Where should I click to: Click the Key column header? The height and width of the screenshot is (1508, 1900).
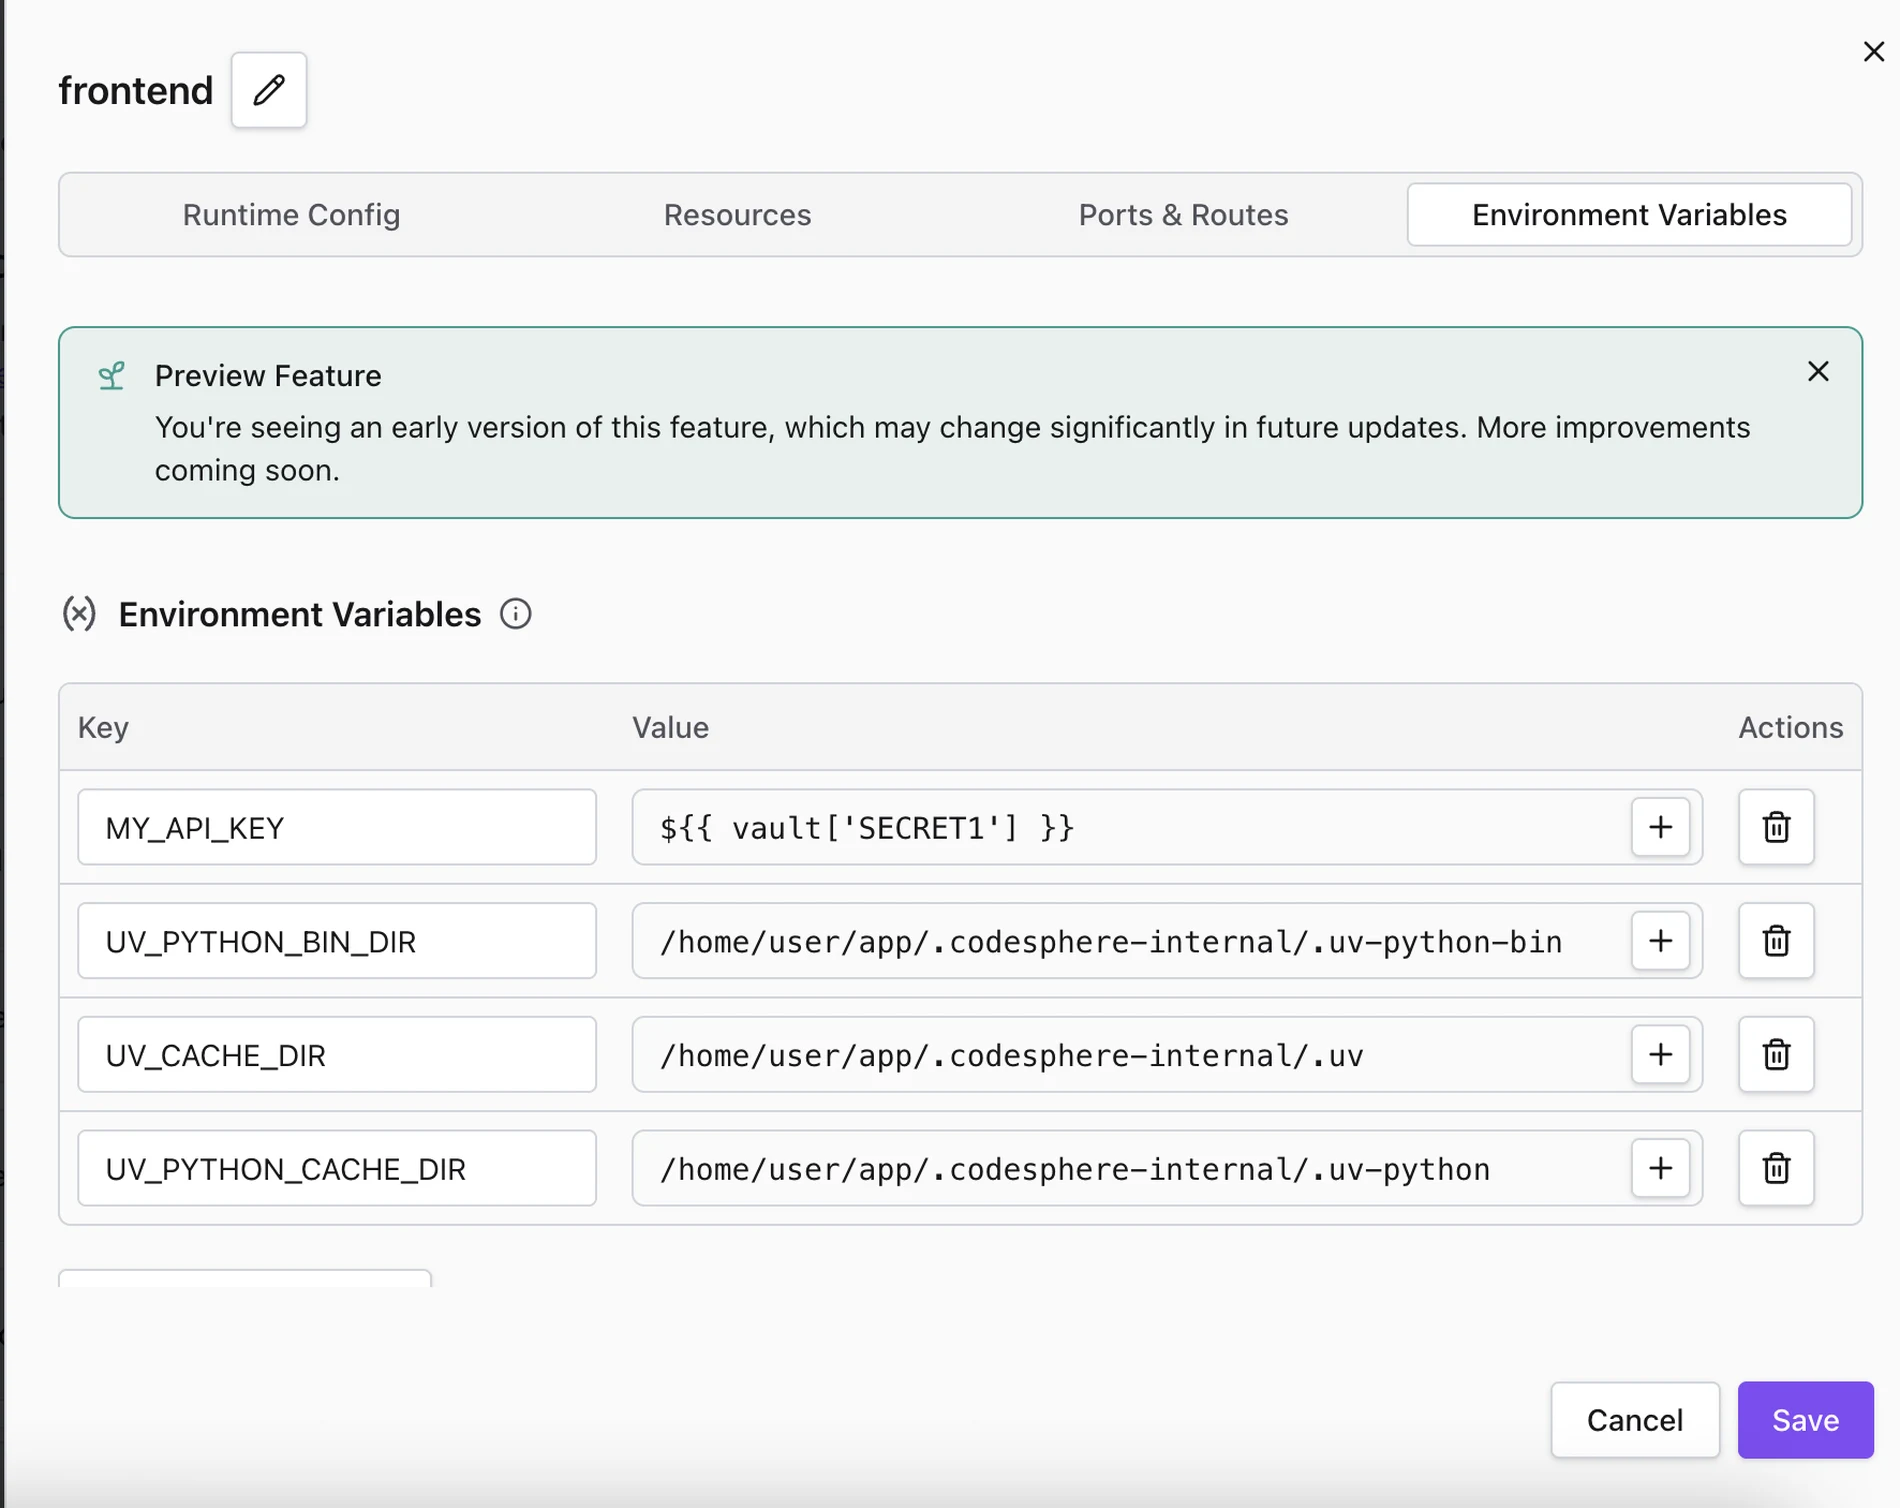pos(103,727)
